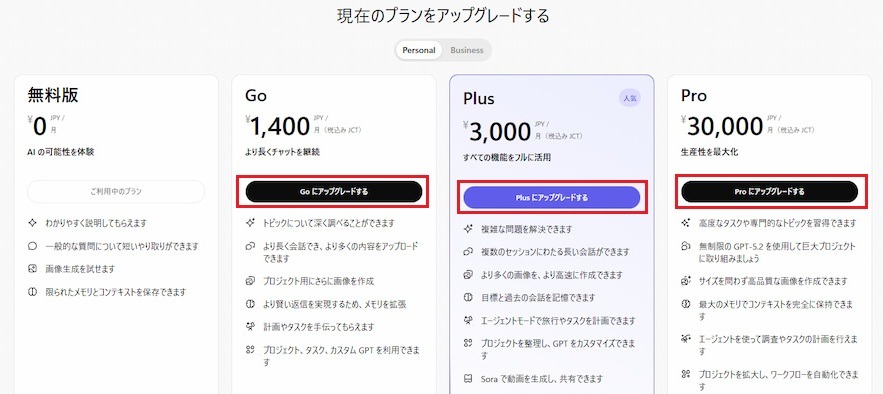Click Plus にアップグレードする button

(552, 198)
